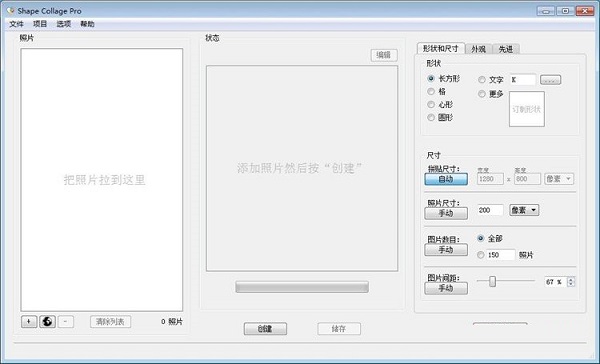Switch to the 先进 tab
Viewport: 600px width, 364px height.
point(506,49)
